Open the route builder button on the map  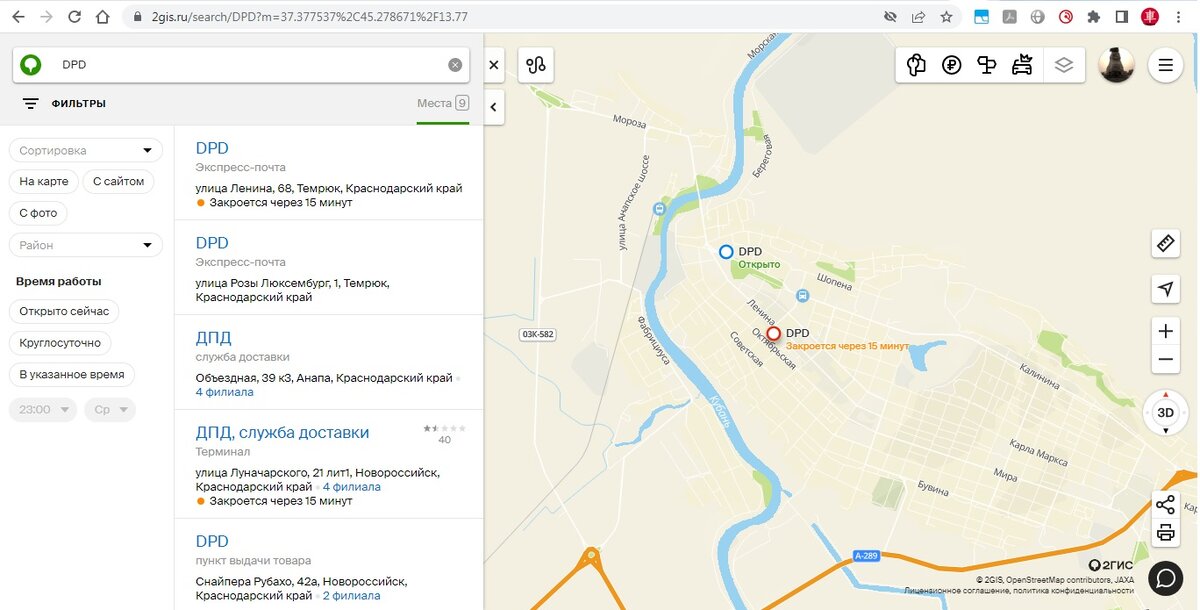tap(536, 65)
